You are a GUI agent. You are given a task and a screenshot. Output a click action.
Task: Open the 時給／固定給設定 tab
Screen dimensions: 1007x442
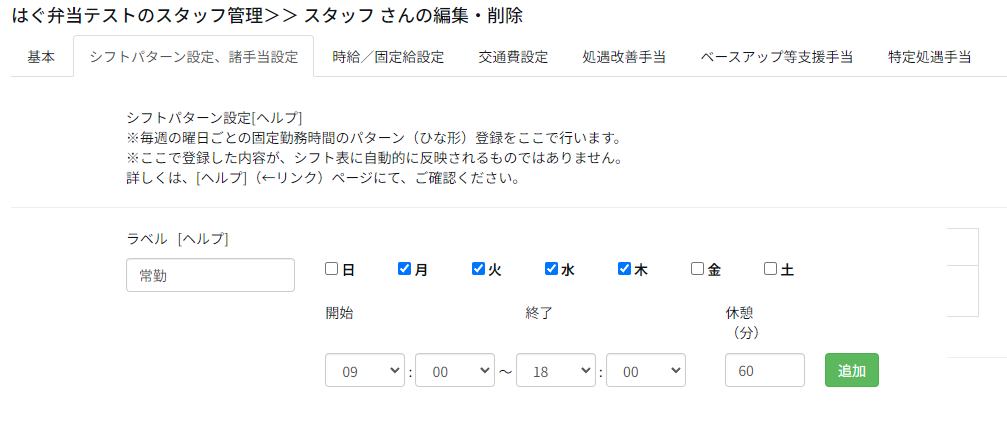tap(388, 57)
